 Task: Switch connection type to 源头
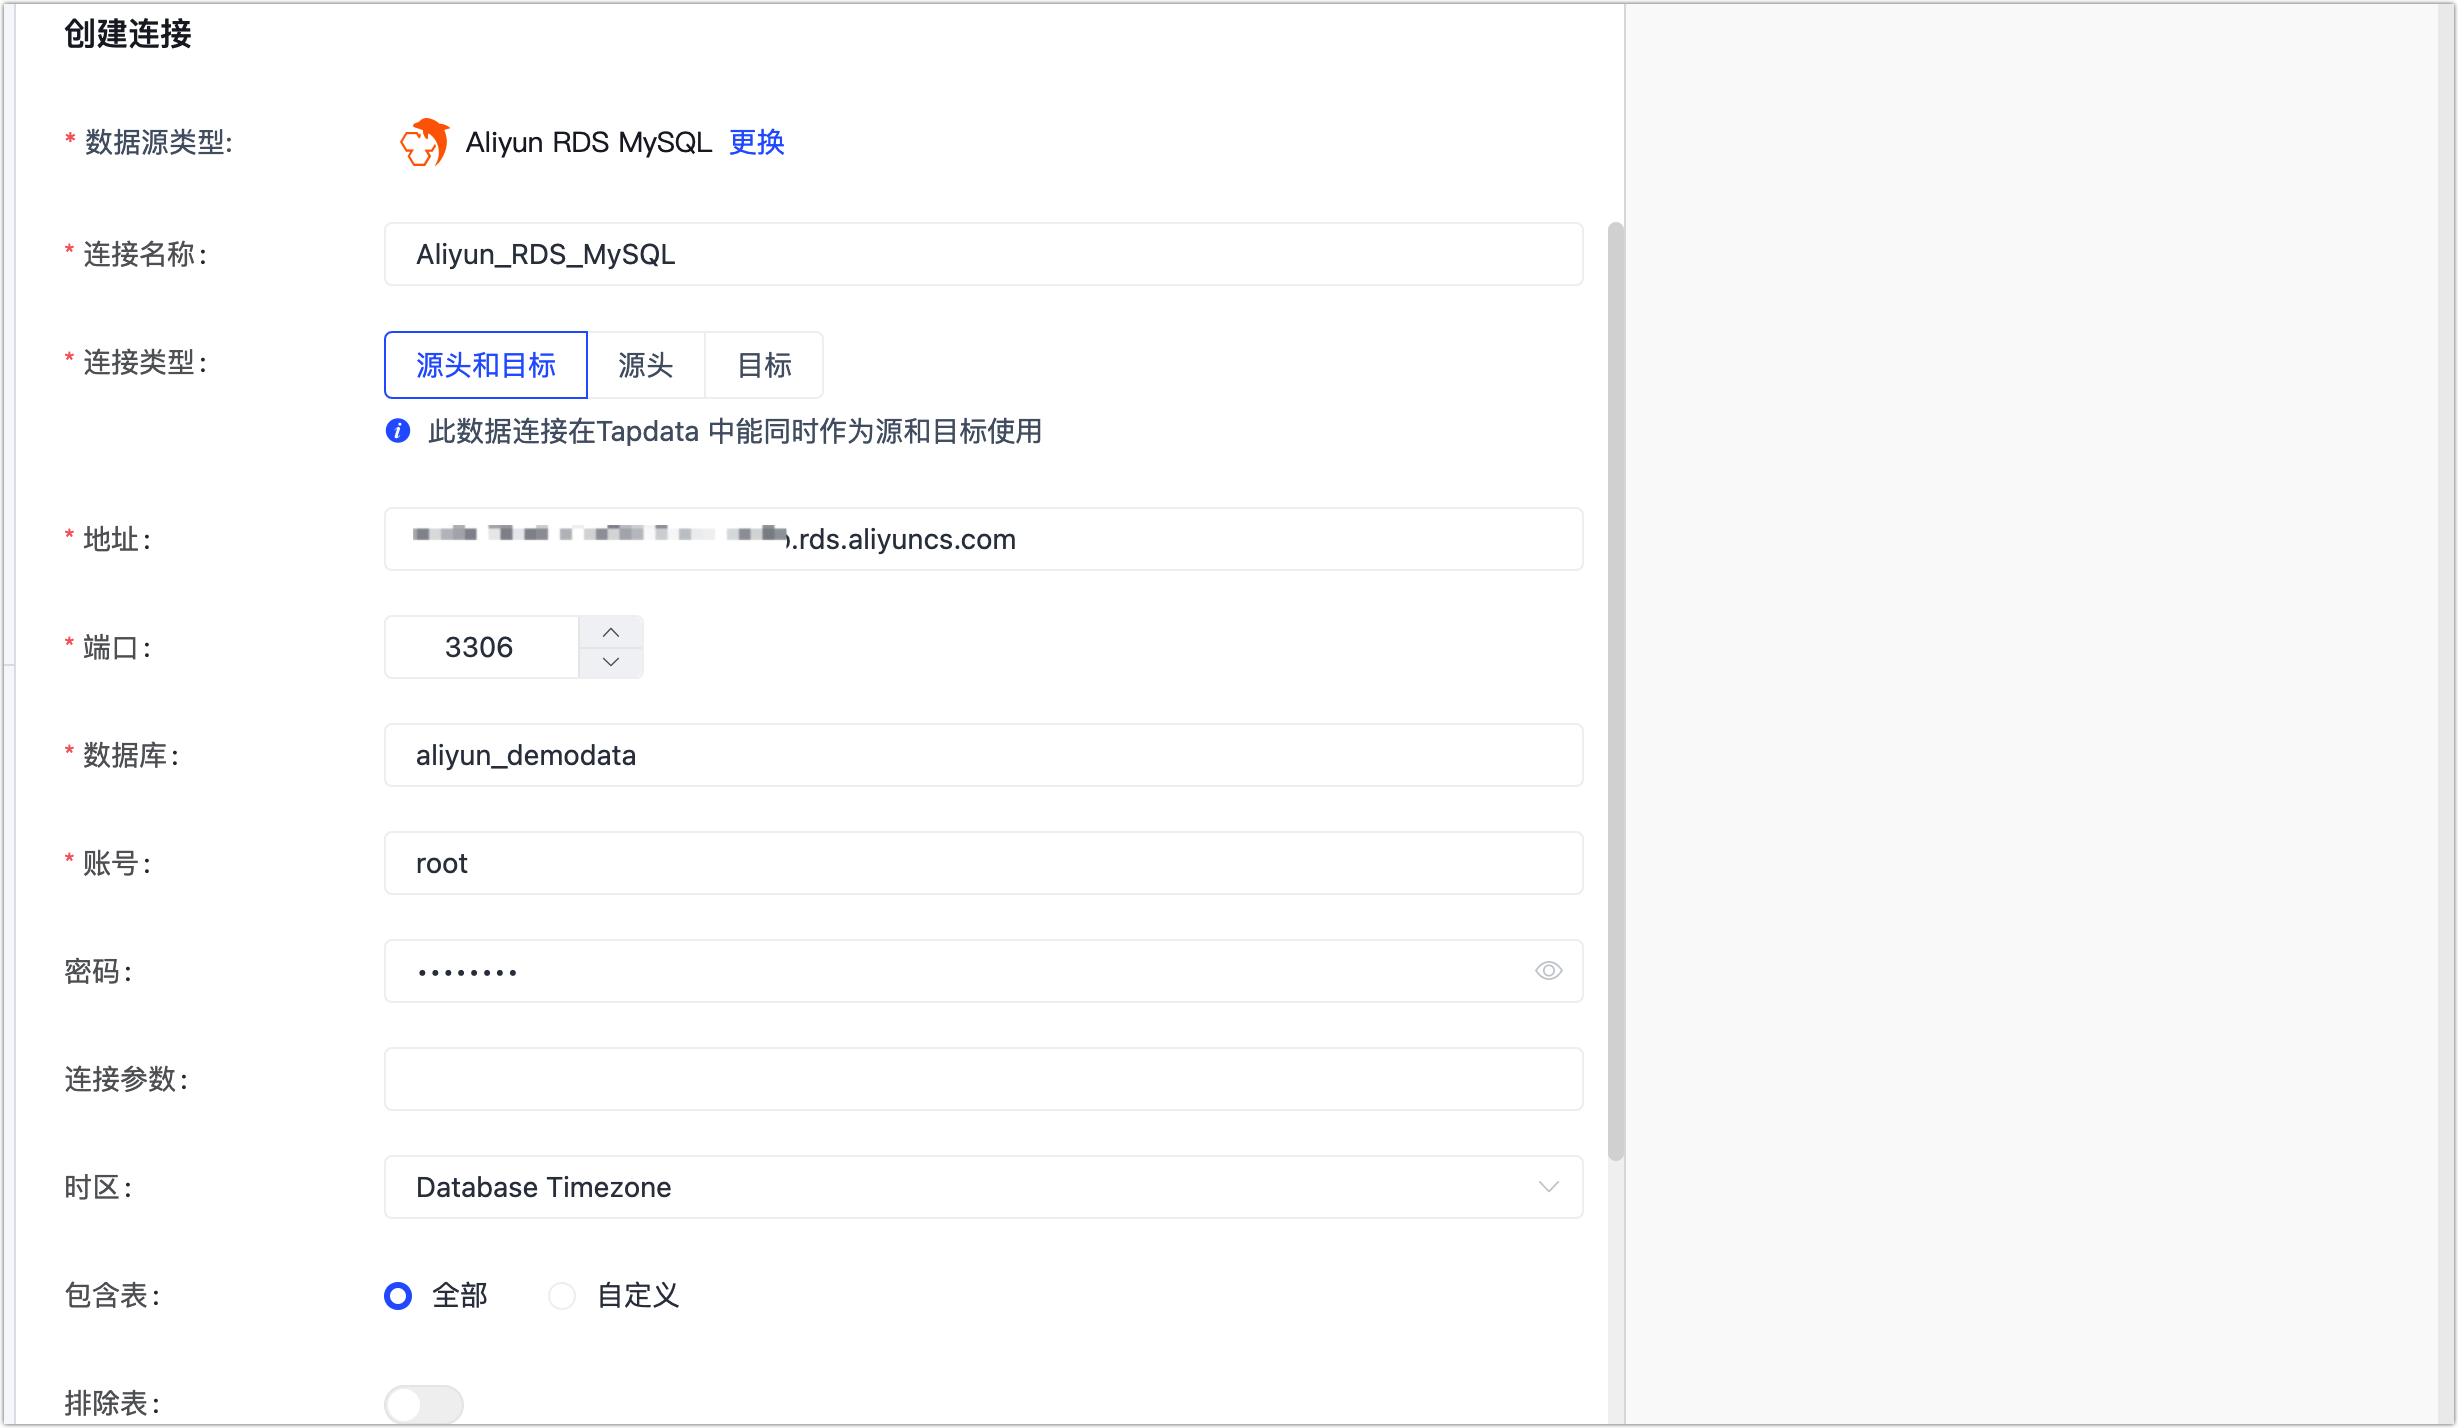pyautogui.click(x=646, y=365)
